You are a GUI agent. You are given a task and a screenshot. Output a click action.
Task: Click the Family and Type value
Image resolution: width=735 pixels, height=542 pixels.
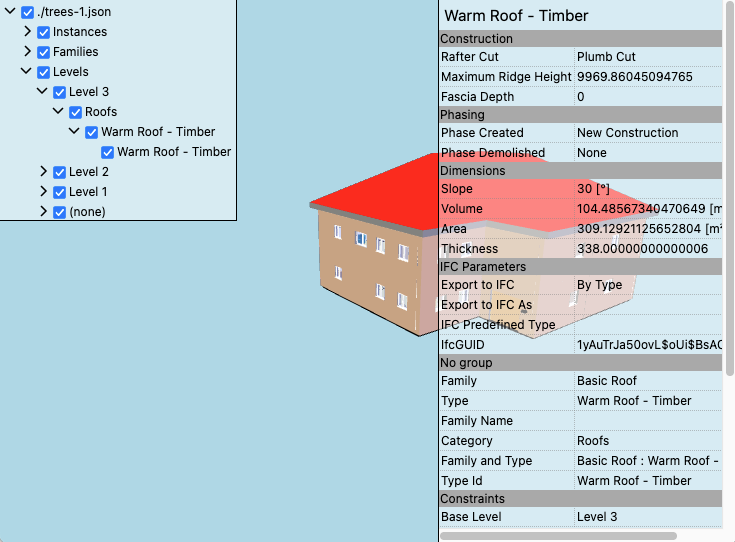(648, 461)
